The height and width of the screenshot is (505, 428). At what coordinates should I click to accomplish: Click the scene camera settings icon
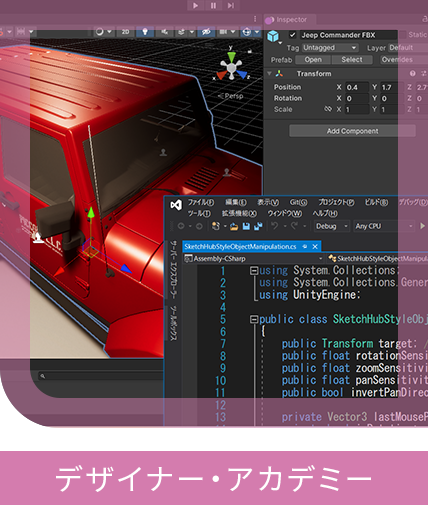[x=223, y=32]
